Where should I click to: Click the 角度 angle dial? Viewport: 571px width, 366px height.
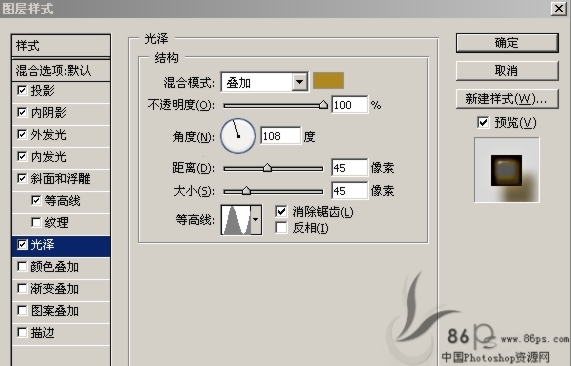point(238,136)
